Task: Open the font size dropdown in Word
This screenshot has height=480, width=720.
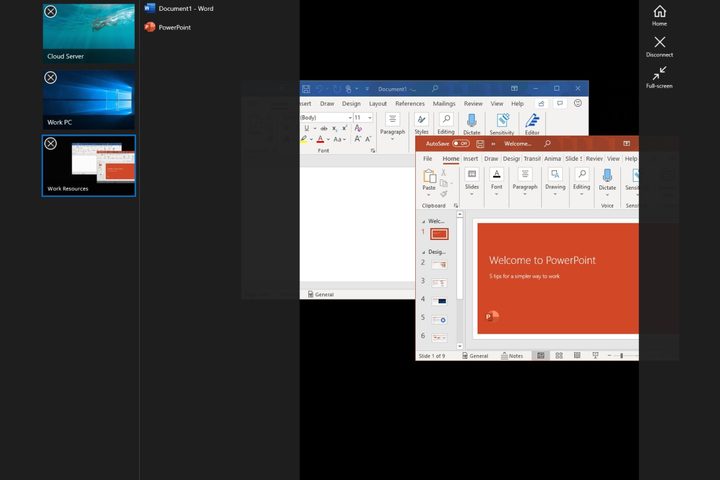Action: coord(369,118)
